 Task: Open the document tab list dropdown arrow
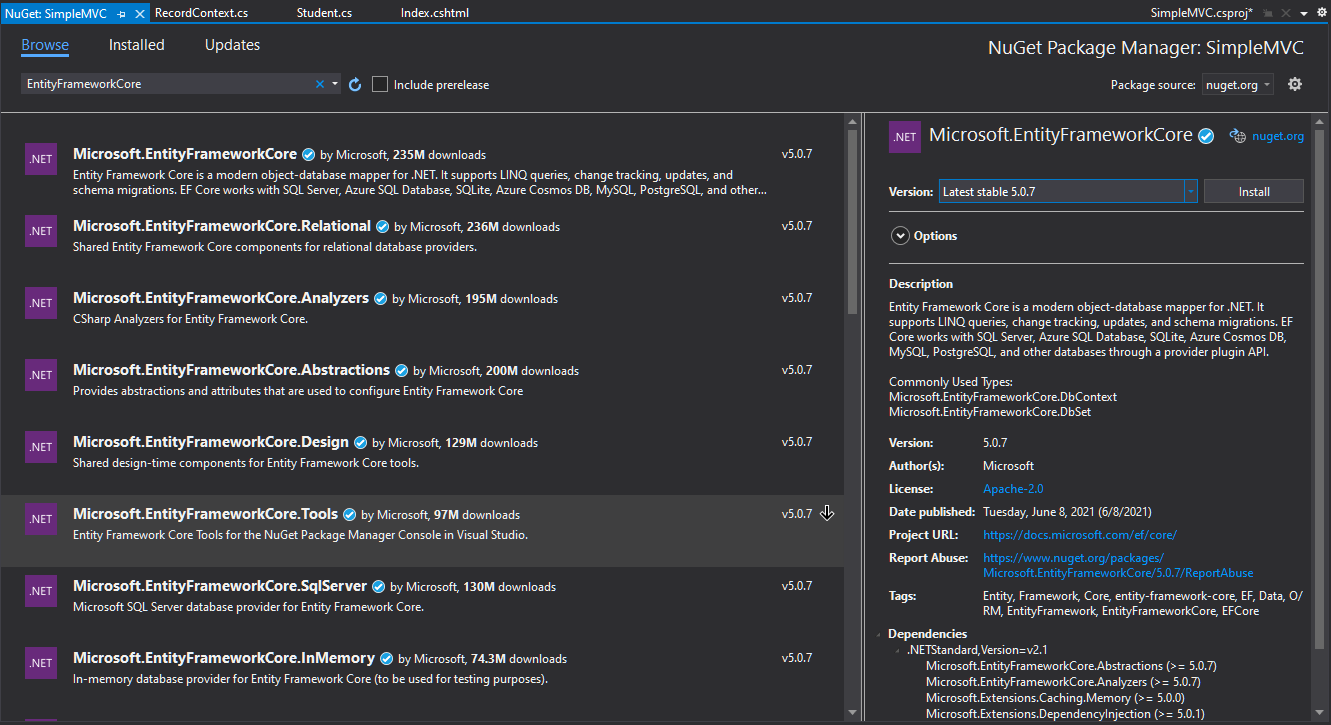[x=1305, y=13]
